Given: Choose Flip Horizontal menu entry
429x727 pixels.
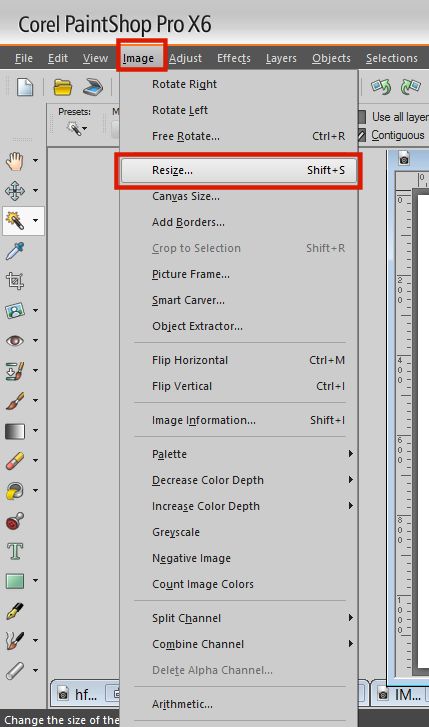Looking at the screenshot, I should click(x=239, y=360).
